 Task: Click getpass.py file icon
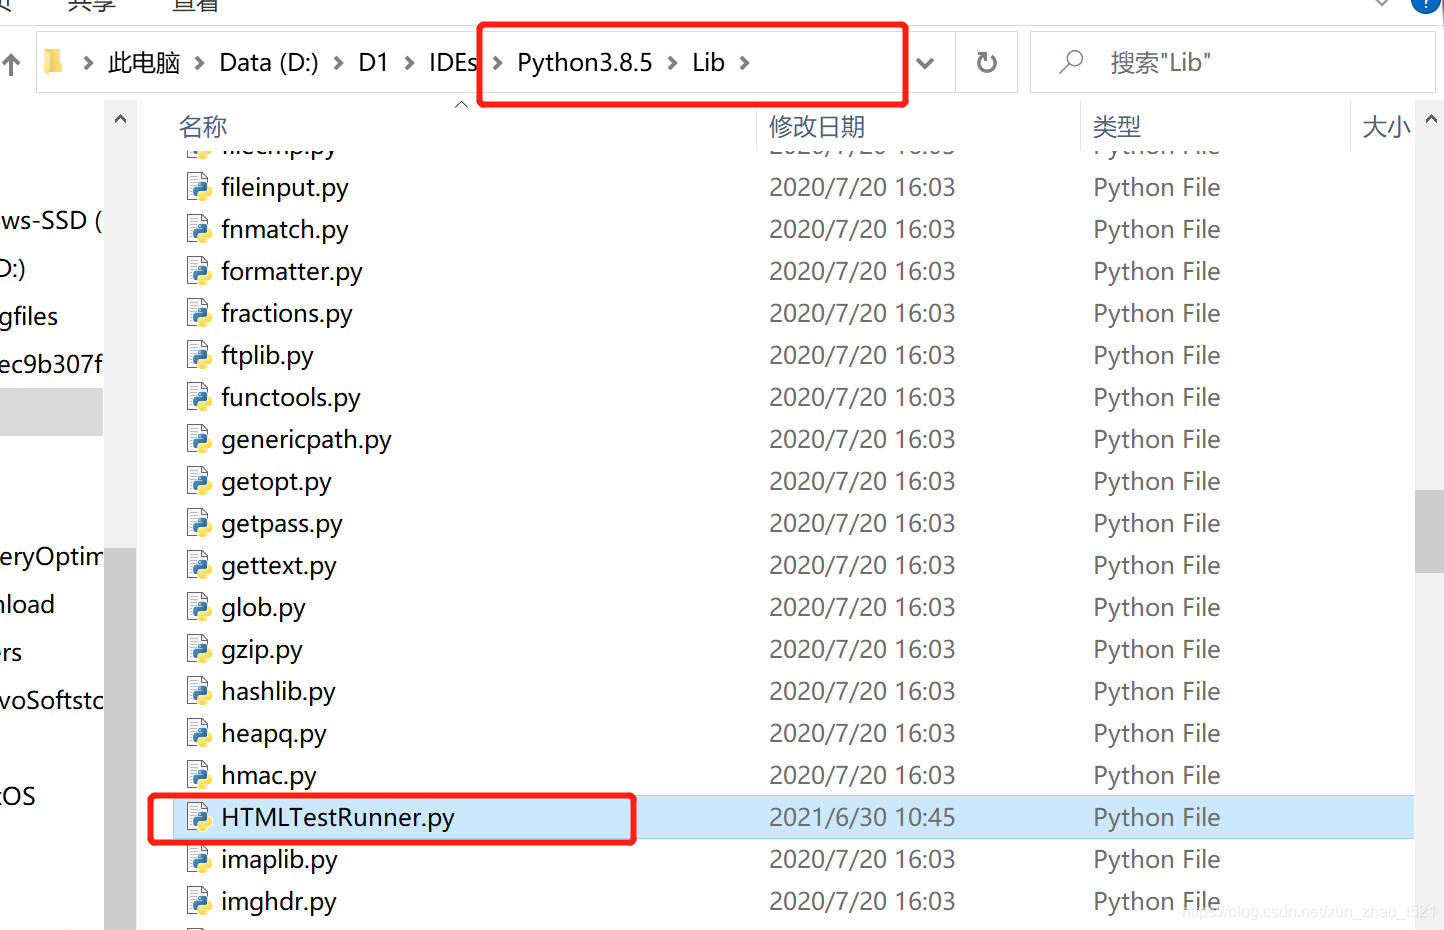[x=199, y=523]
